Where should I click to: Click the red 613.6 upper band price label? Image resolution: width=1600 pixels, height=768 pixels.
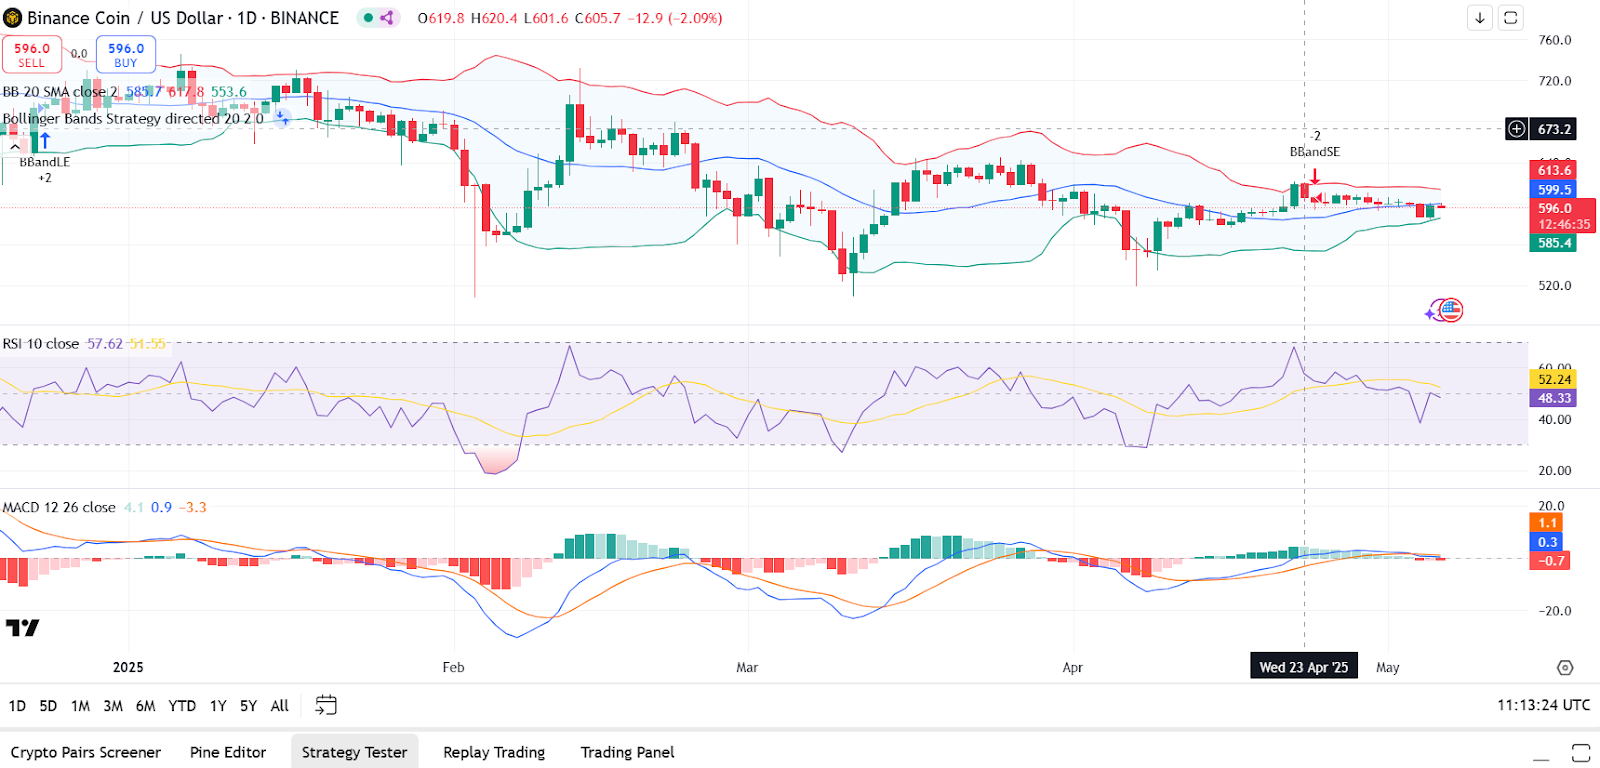coord(1553,170)
